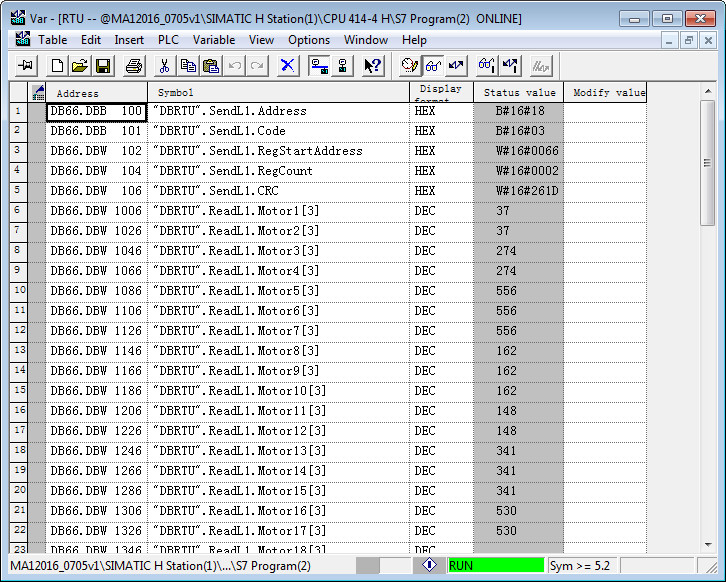The width and height of the screenshot is (726, 582).
Task: Paste from clipboard toolbar icon
Action: [x=211, y=66]
